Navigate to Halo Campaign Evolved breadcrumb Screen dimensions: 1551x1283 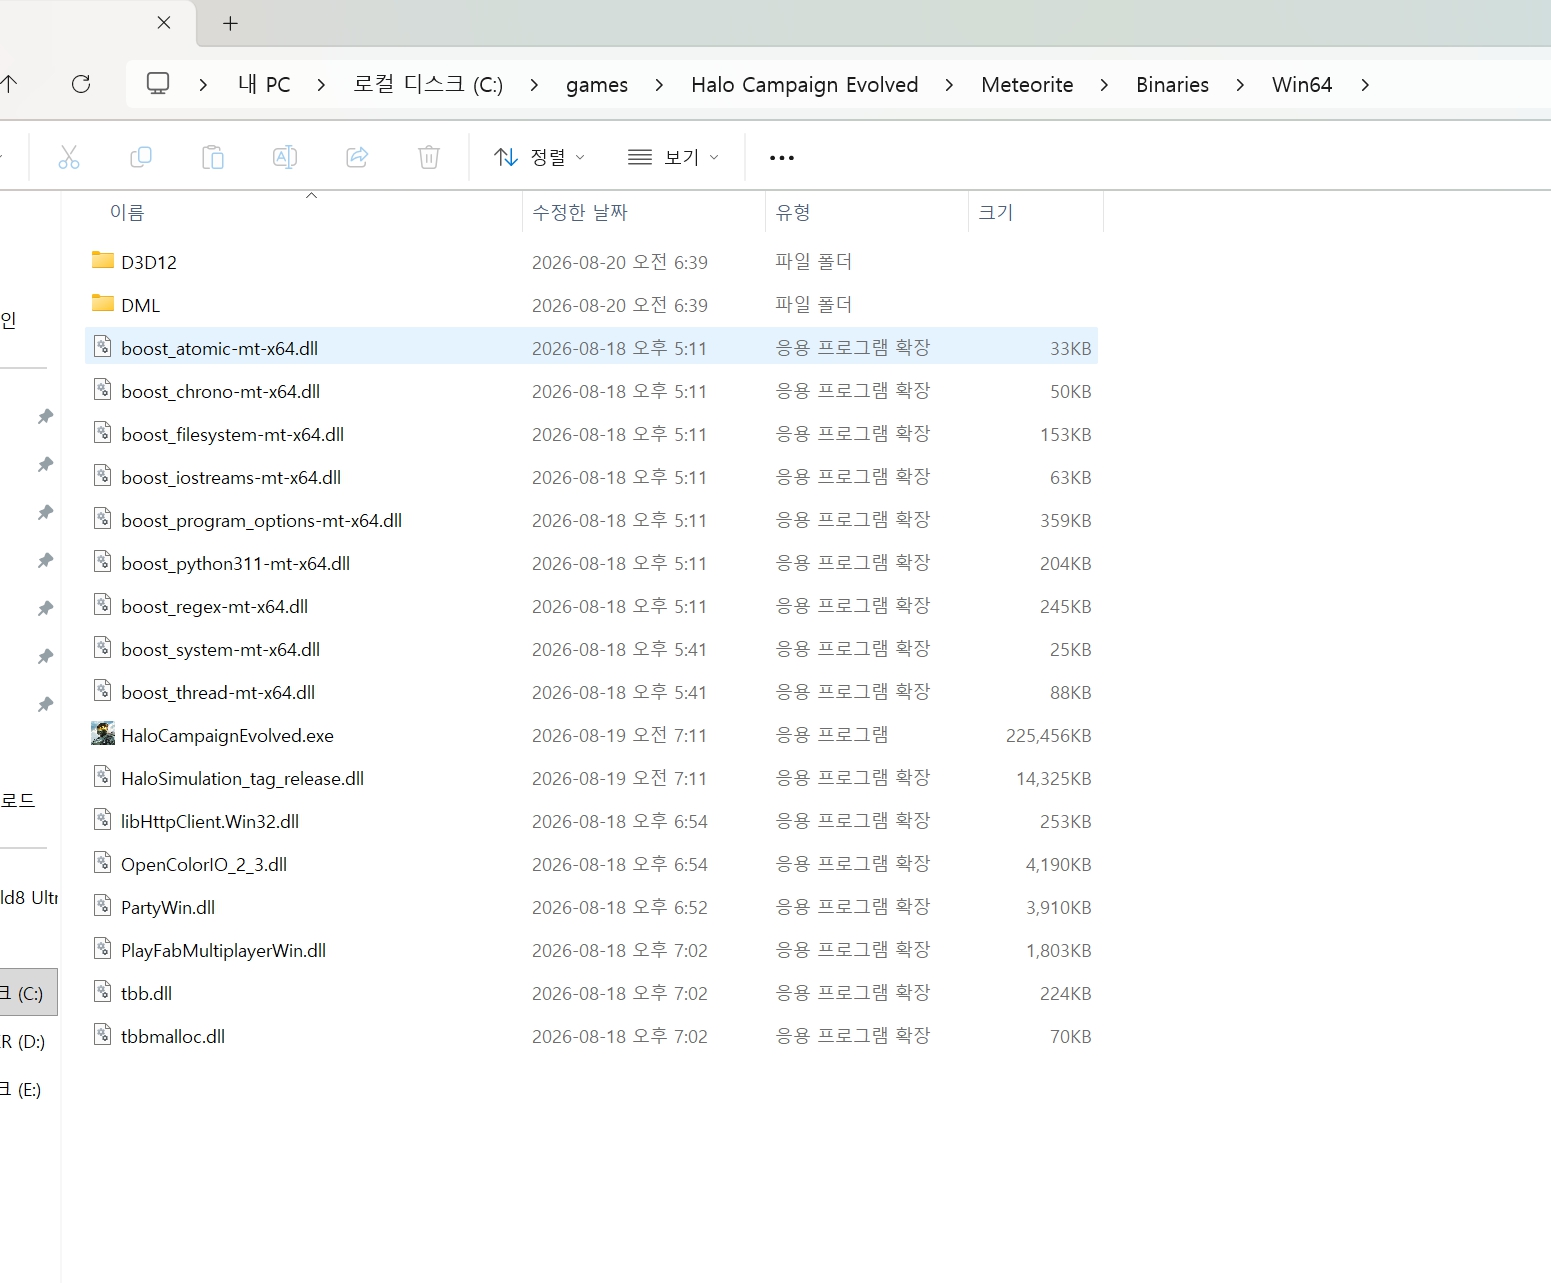tap(805, 85)
